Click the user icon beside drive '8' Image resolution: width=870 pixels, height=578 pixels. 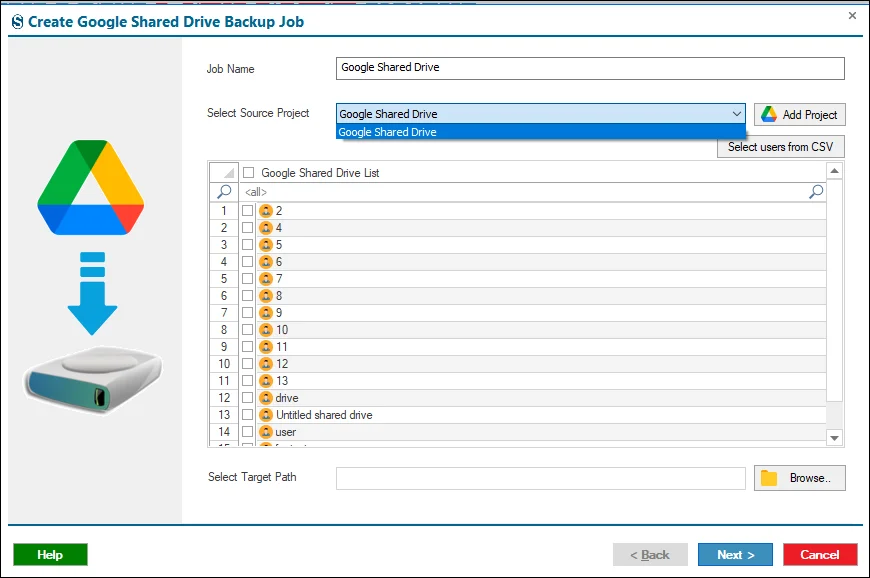266,296
